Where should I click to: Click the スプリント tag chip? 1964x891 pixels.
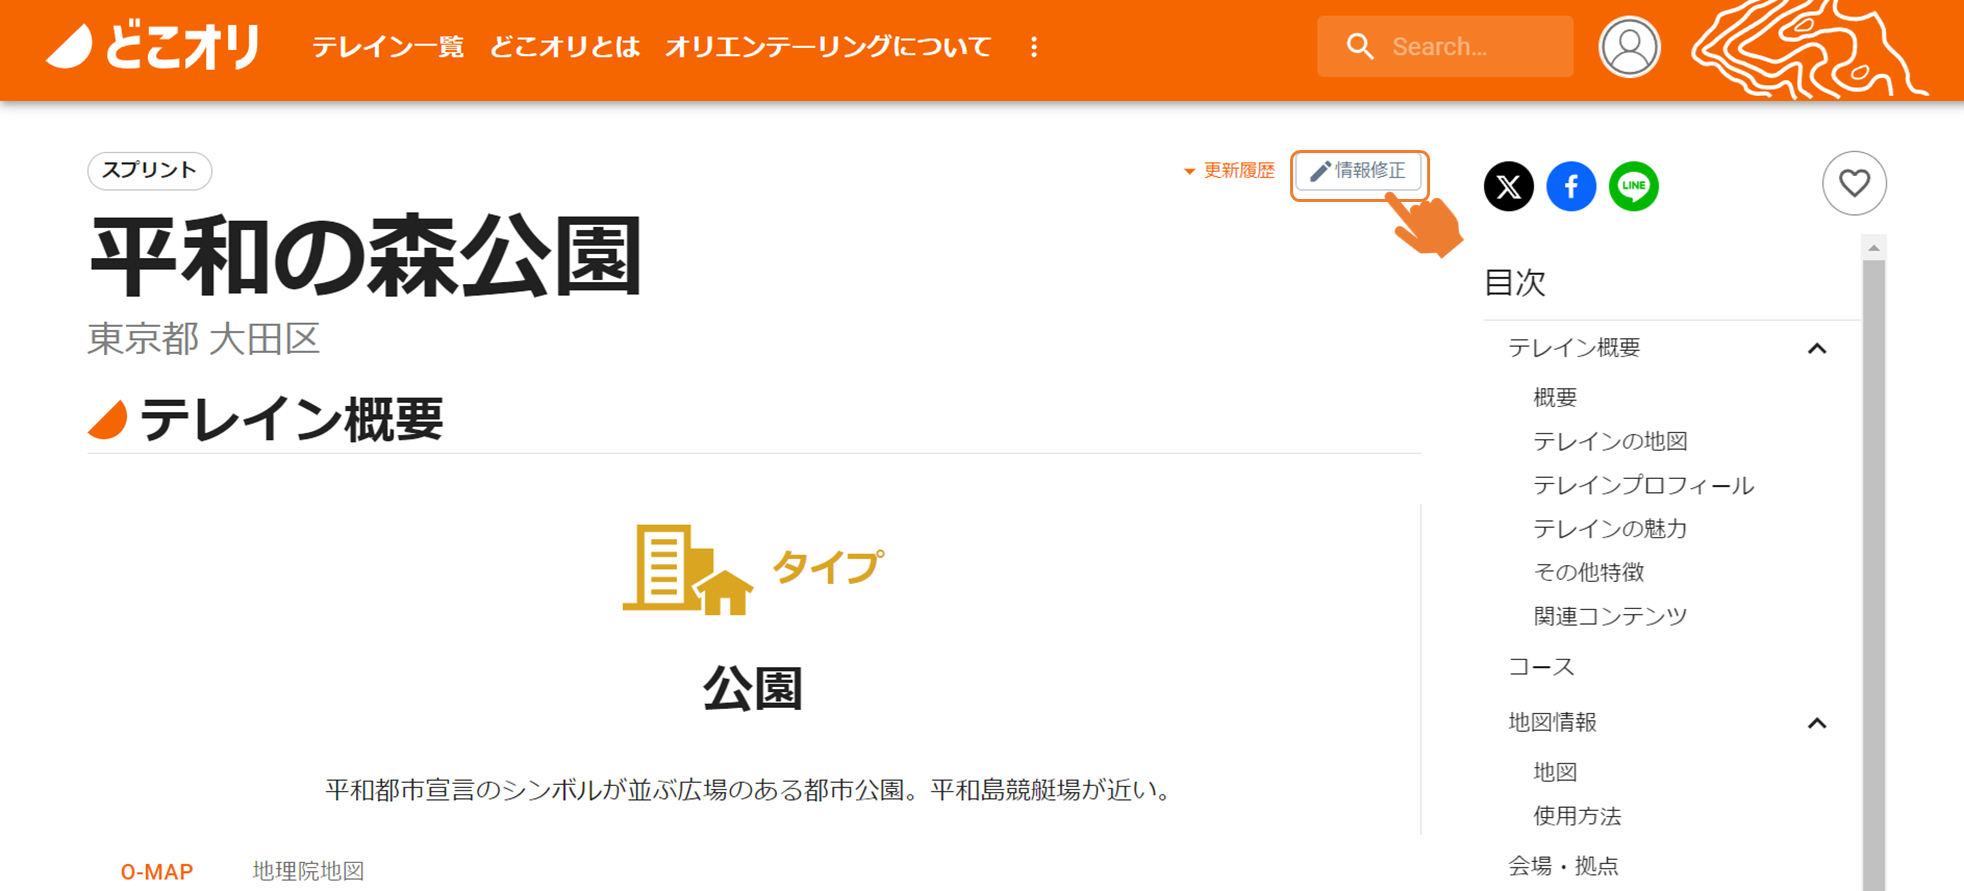point(150,170)
